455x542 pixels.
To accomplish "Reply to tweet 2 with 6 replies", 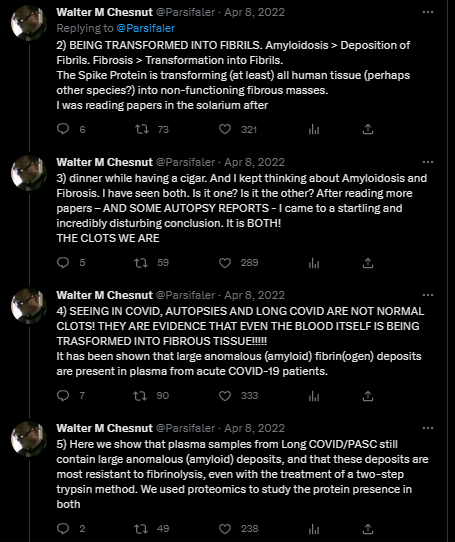I will coord(63,129).
